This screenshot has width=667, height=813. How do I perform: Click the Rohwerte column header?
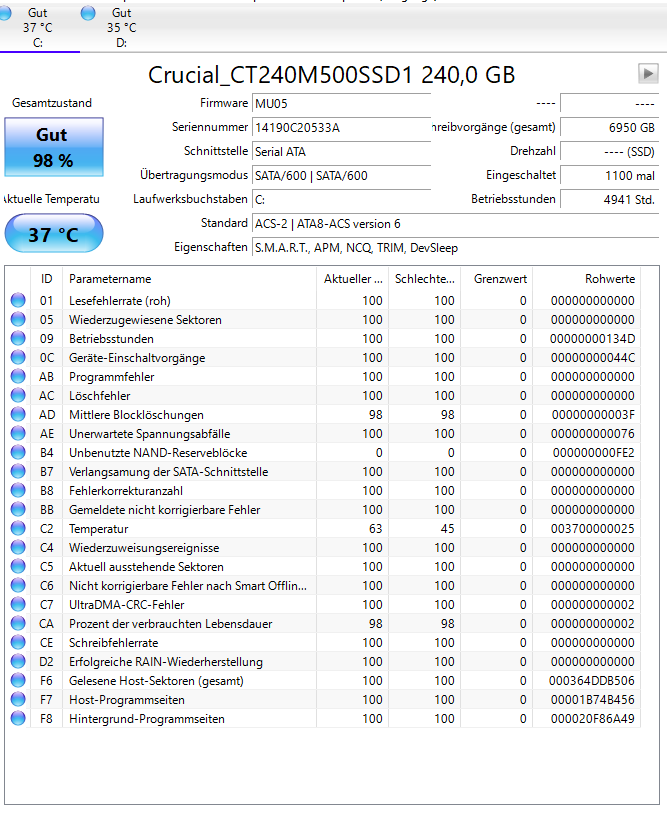(x=587, y=279)
